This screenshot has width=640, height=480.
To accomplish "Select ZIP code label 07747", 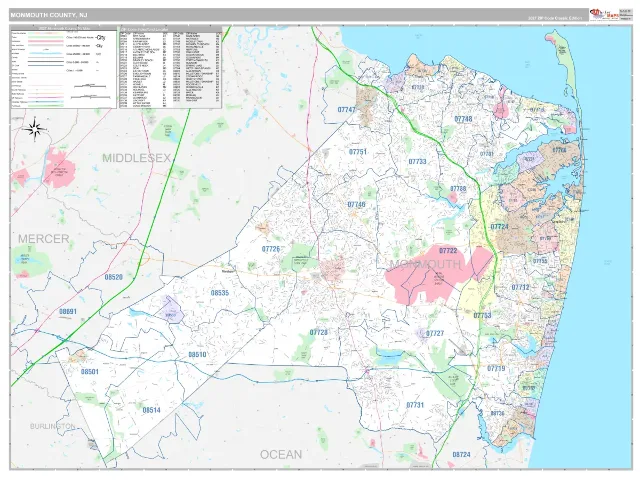I will click(x=347, y=109).
